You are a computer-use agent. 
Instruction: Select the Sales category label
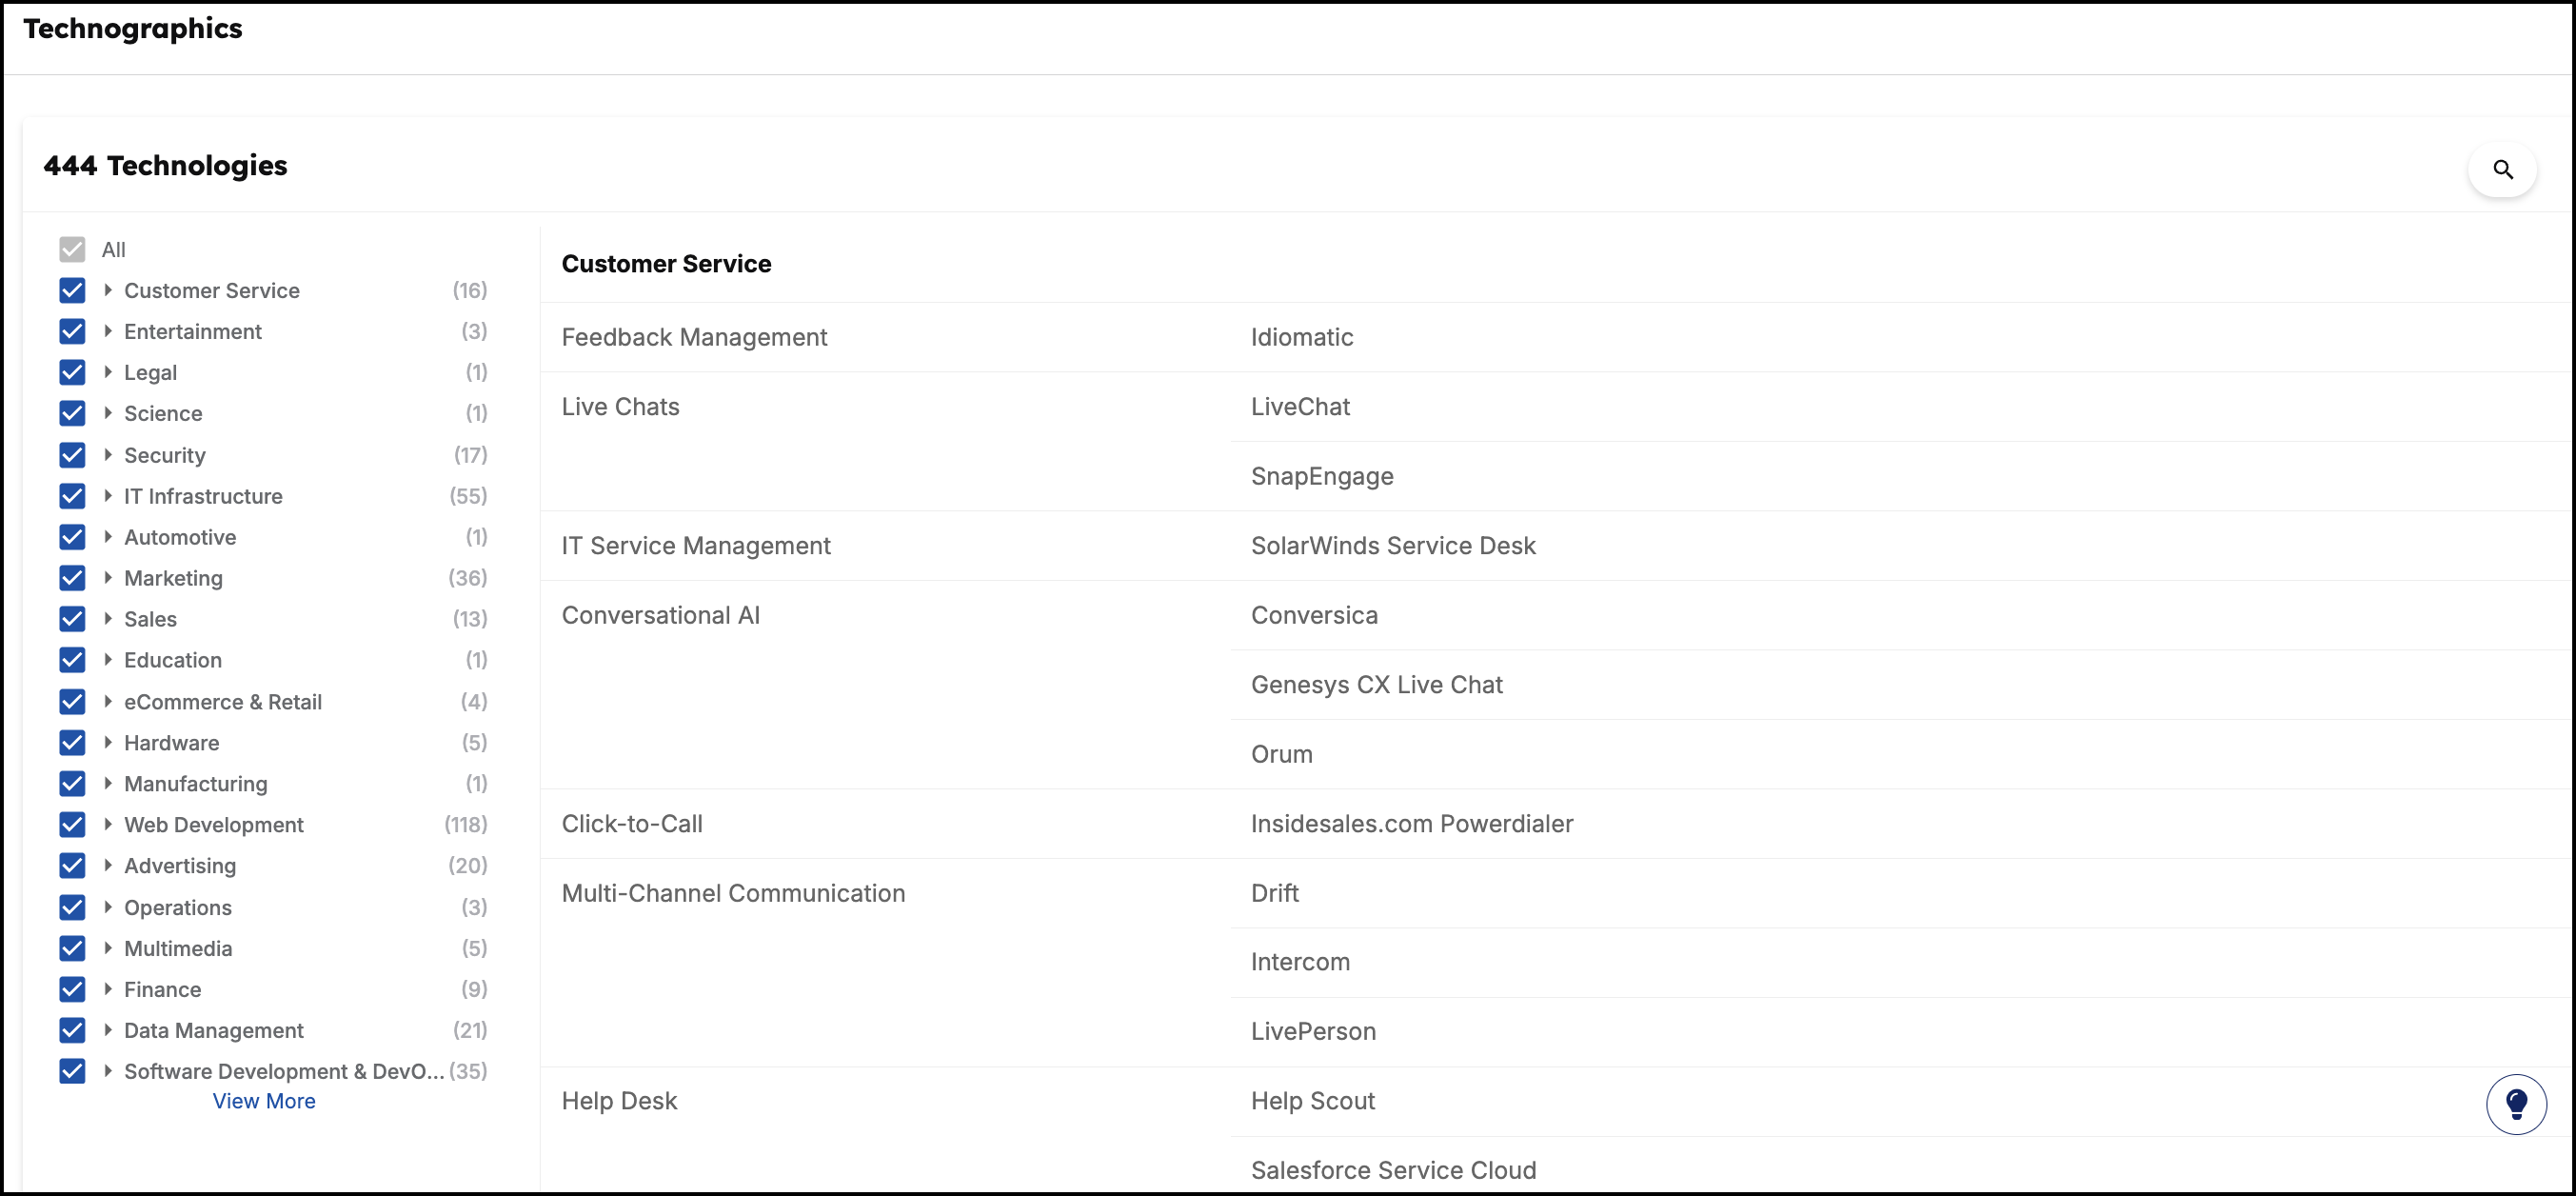[150, 619]
